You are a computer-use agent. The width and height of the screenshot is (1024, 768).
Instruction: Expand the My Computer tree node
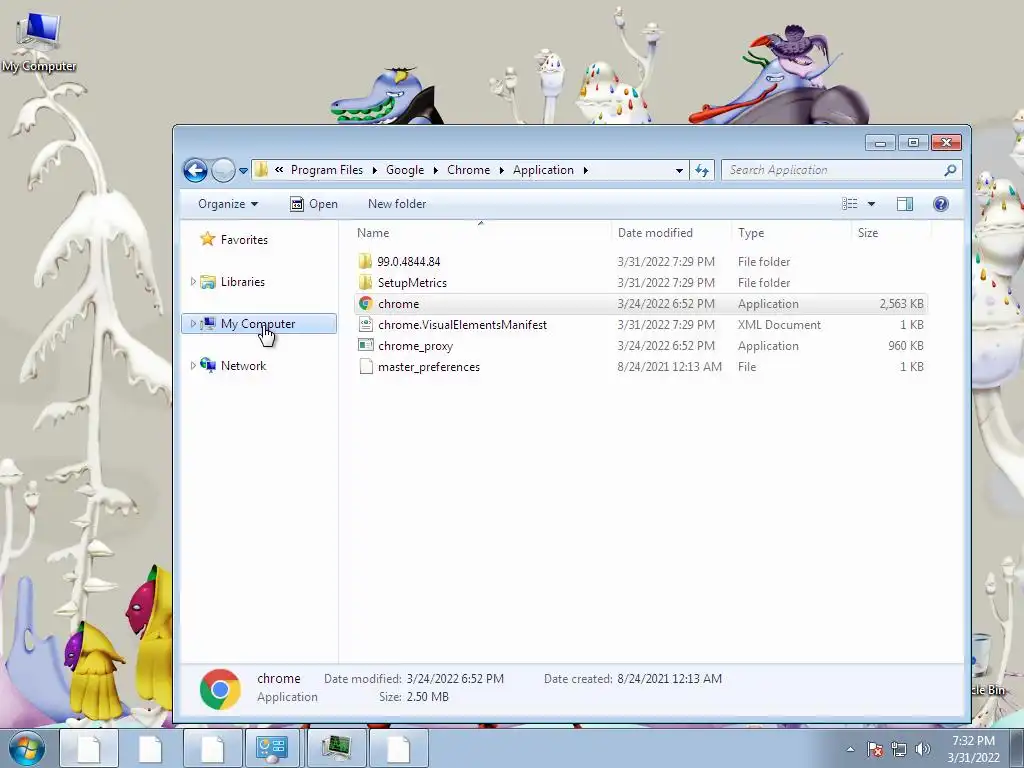[x=193, y=323]
